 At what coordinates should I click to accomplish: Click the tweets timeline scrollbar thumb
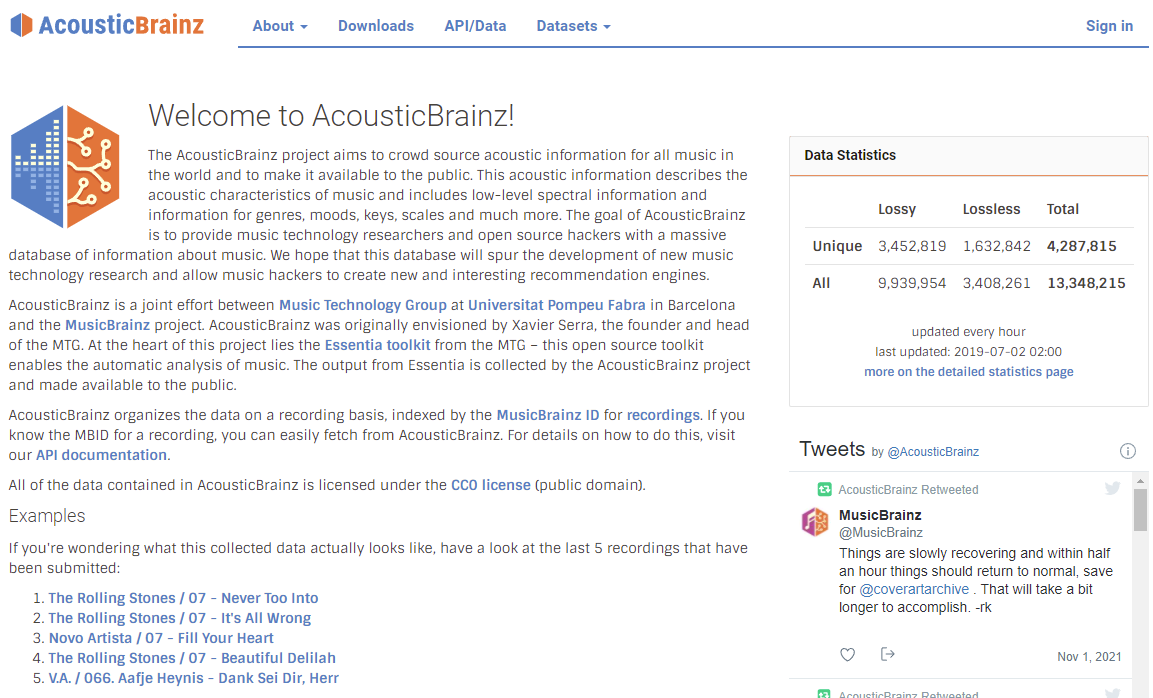[x=1140, y=510]
